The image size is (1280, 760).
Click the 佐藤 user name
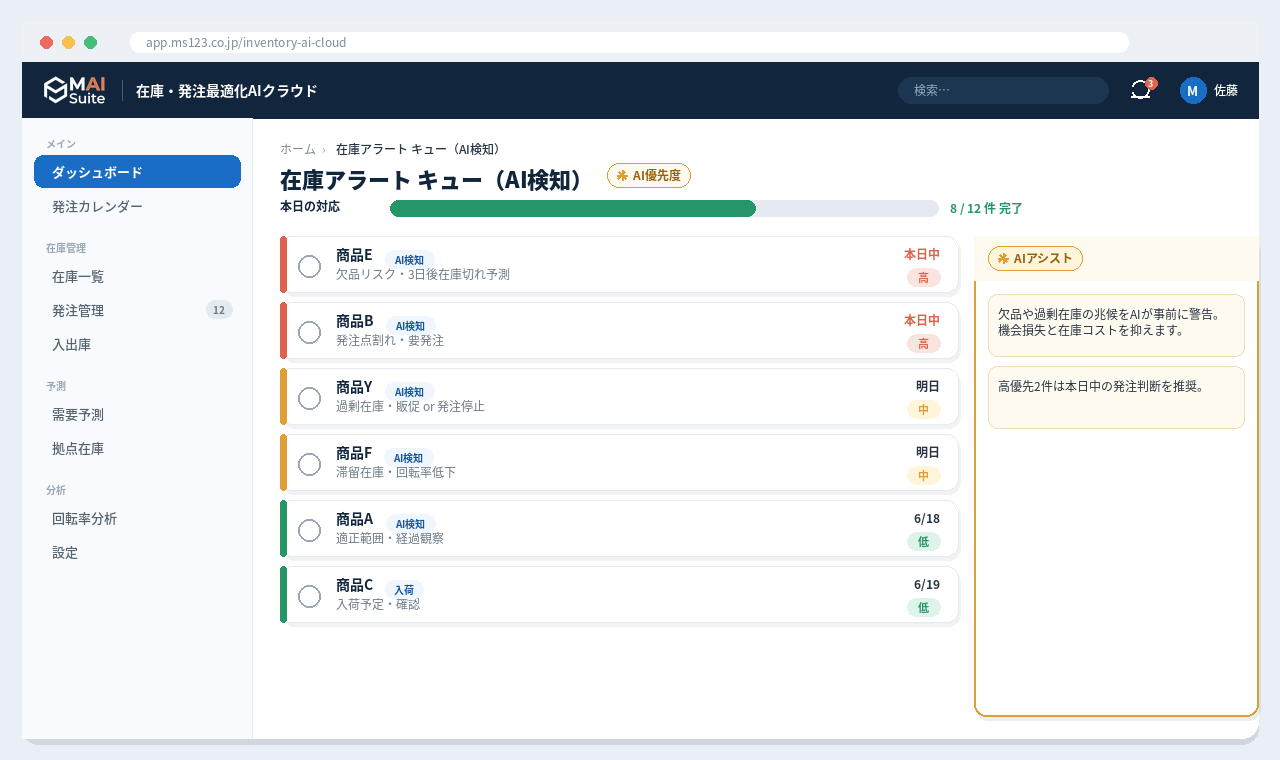coord(1226,90)
